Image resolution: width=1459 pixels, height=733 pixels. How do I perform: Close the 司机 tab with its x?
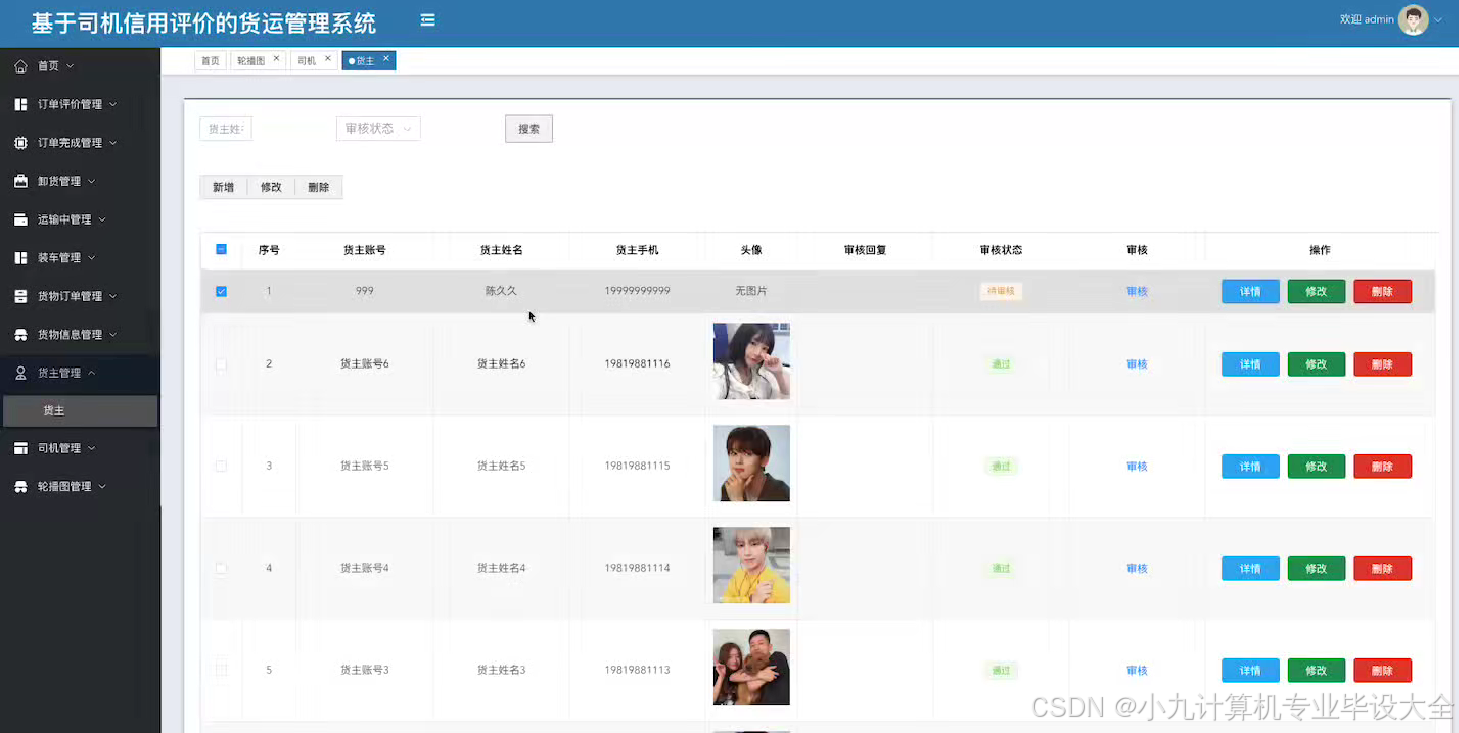click(x=327, y=59)
